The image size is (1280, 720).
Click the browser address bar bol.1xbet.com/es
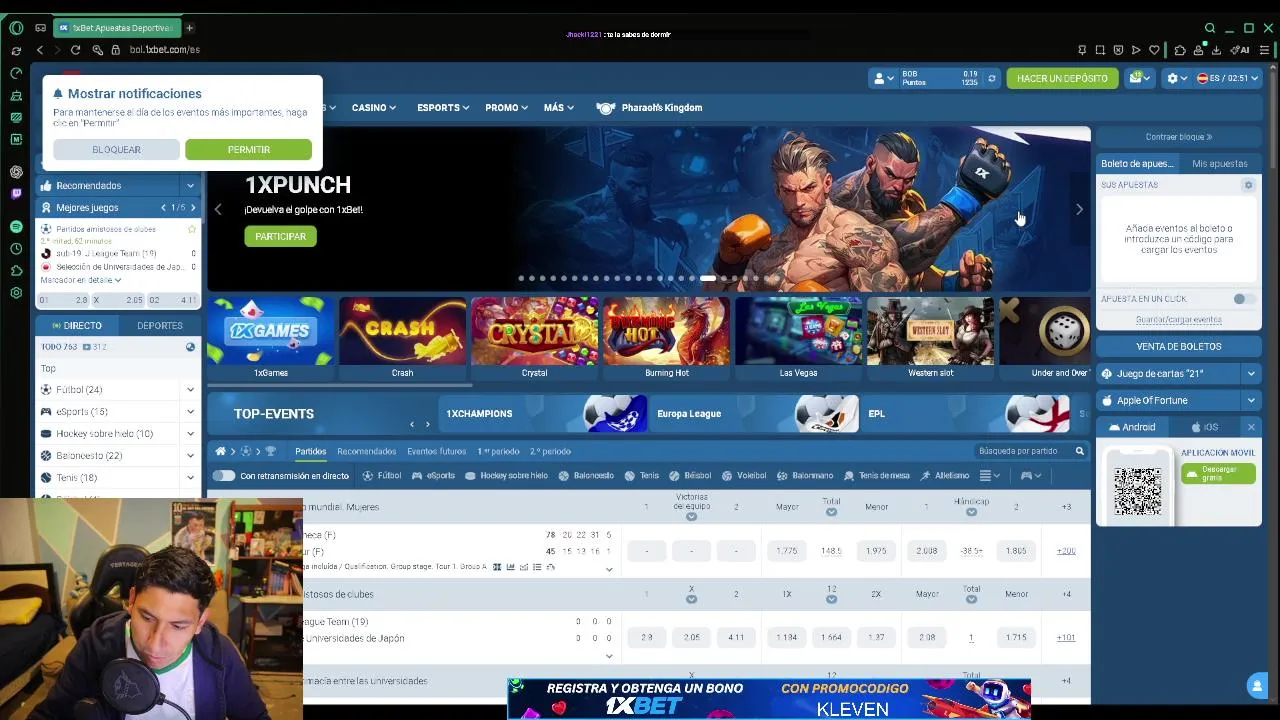pos(164,50)
